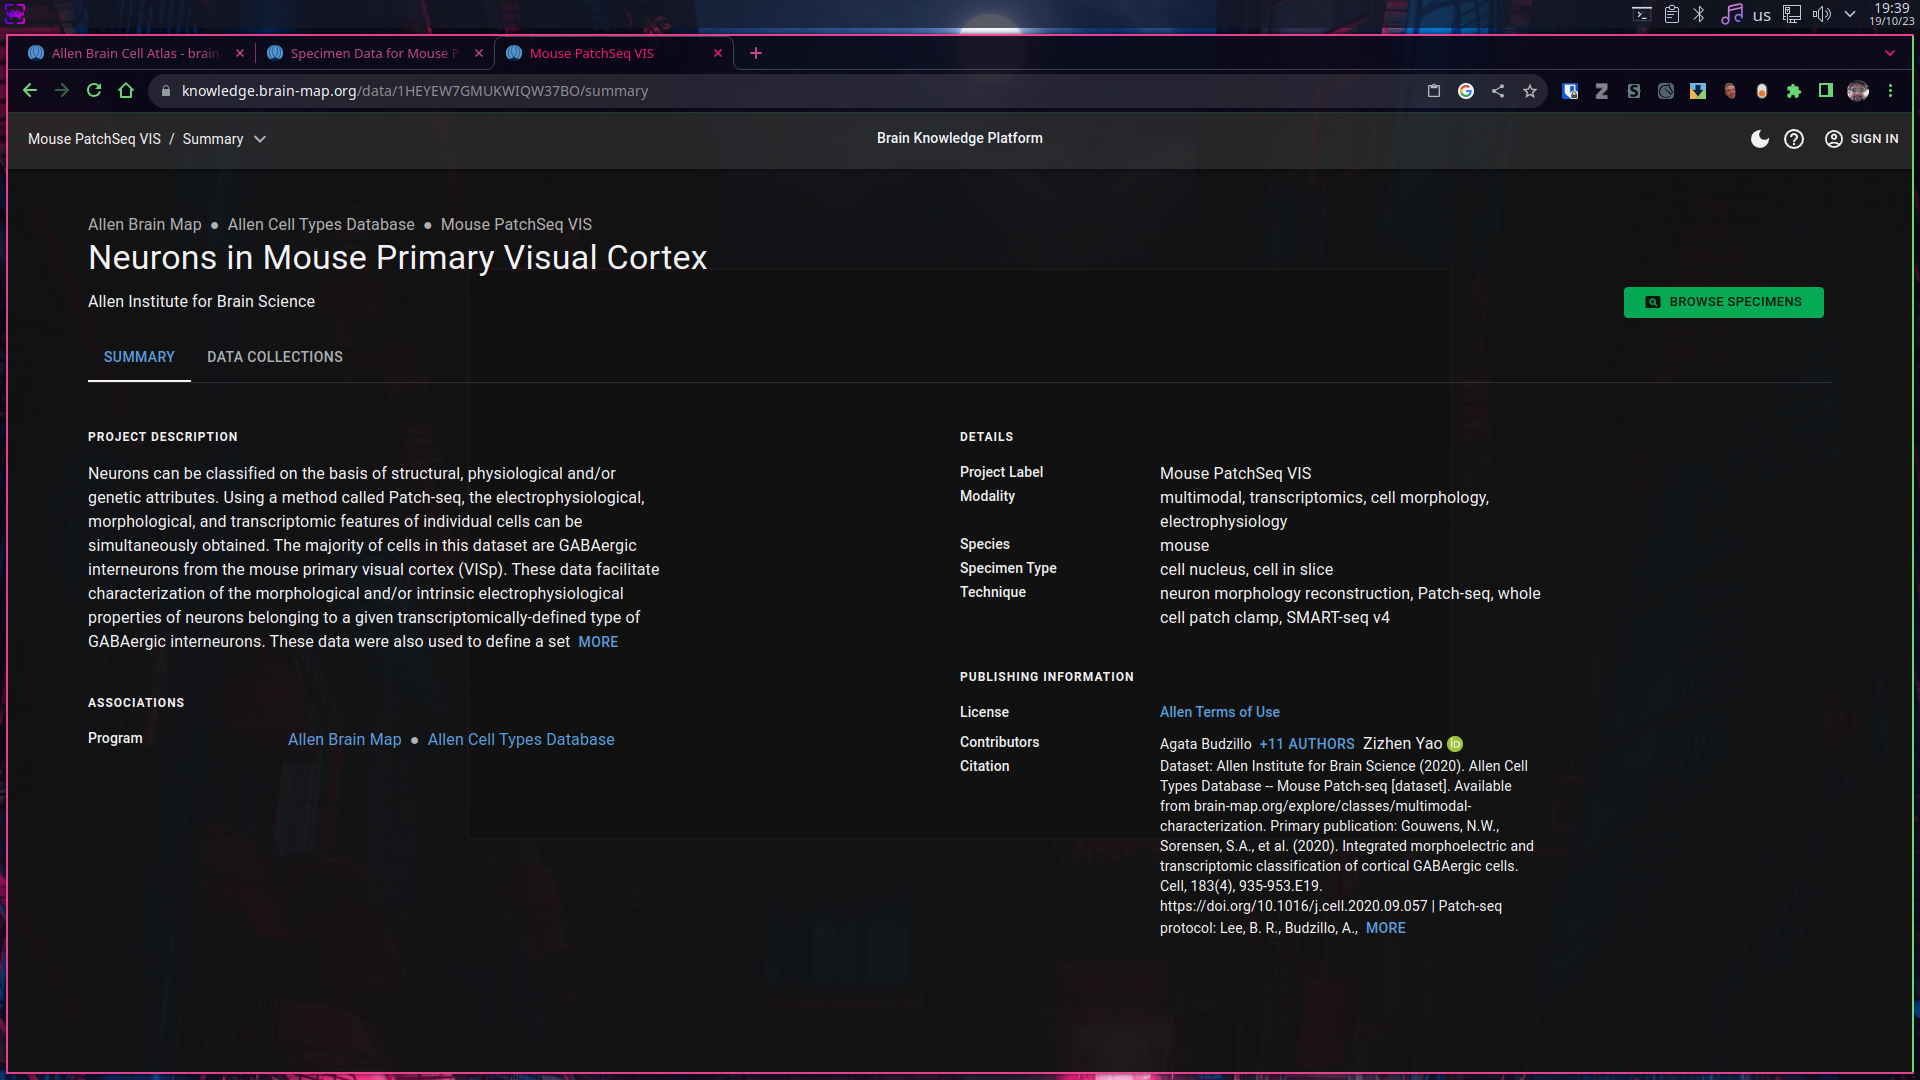Click the browser side panel icon
Image resolution: width=1920 pixels, height=1080 pixels.
(1826, 91)
